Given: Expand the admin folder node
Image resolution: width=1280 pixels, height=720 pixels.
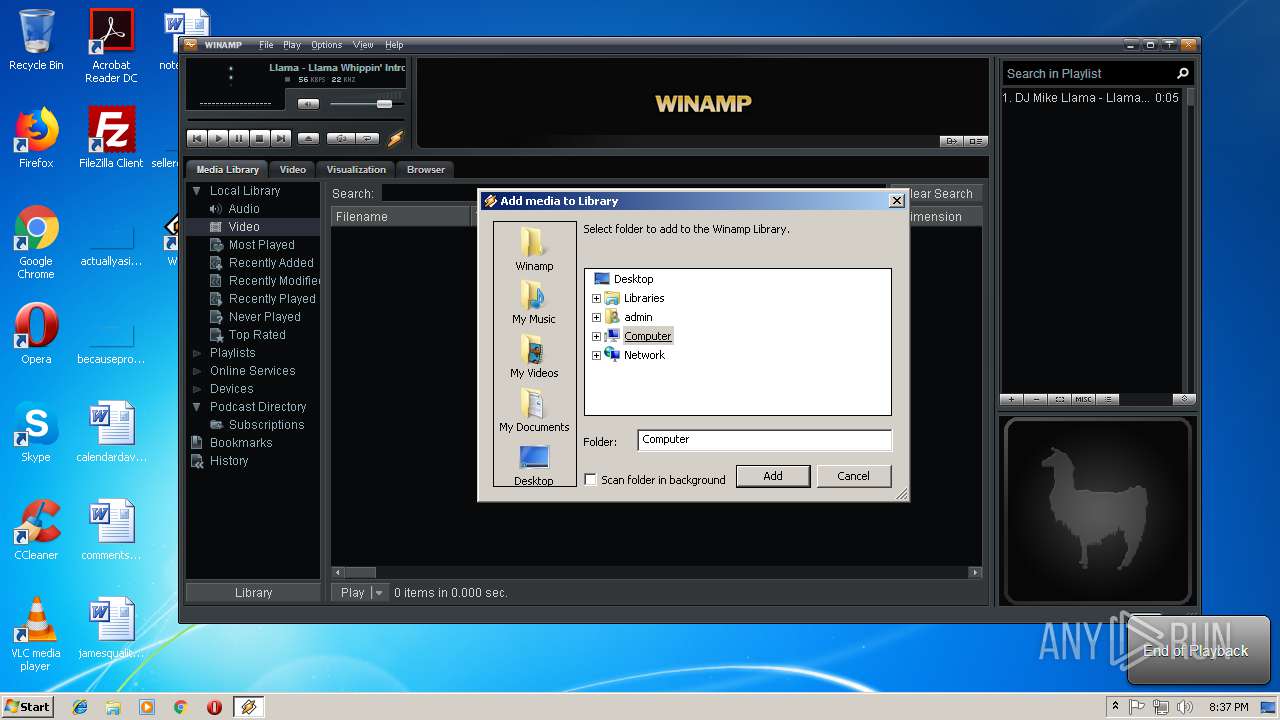Looking at the screenshot, I should (597, 317).
